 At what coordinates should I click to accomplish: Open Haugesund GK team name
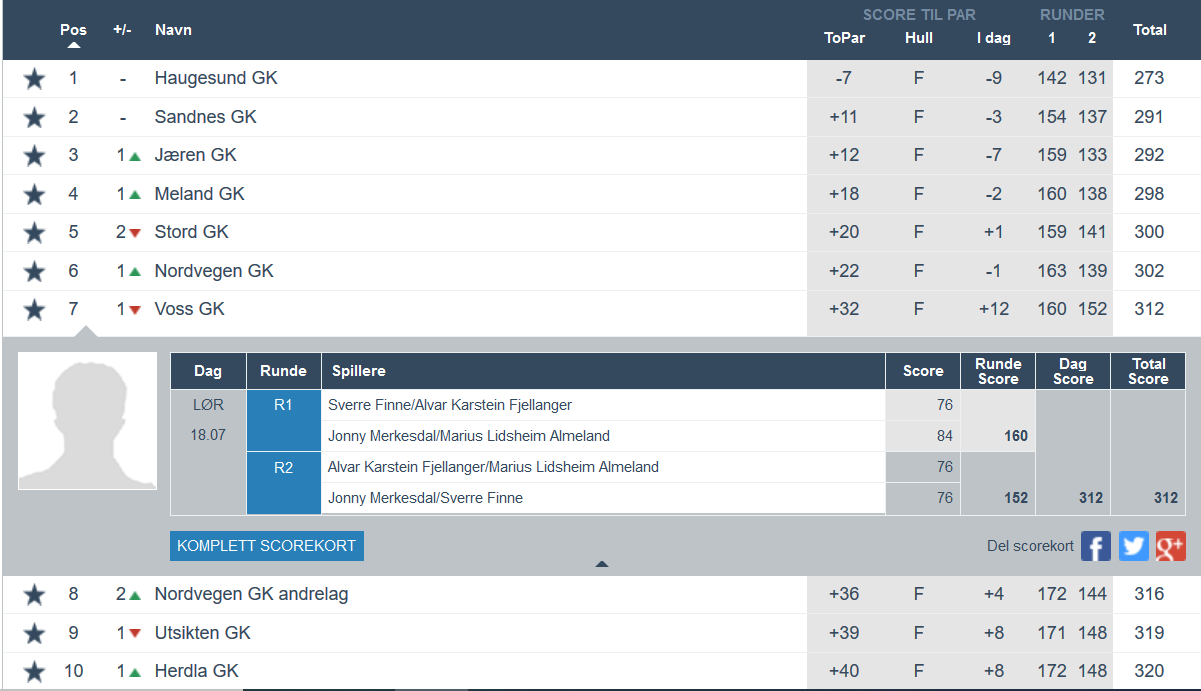coord(216,78)
